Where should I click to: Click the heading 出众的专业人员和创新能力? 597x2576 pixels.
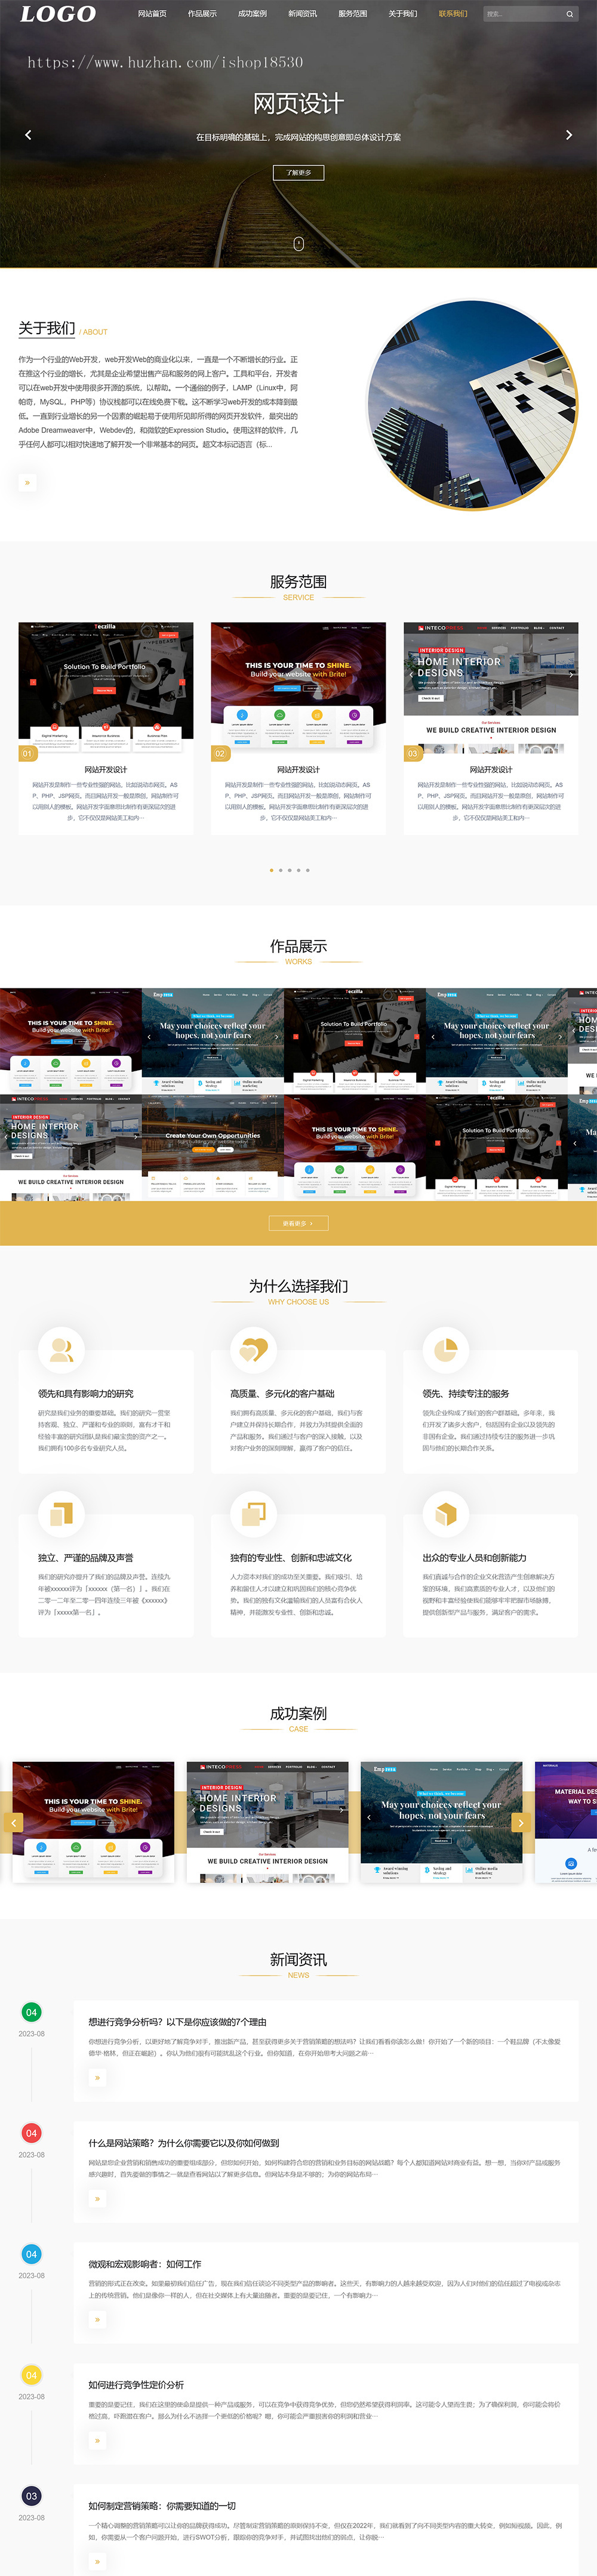[x=474, y=1557]
